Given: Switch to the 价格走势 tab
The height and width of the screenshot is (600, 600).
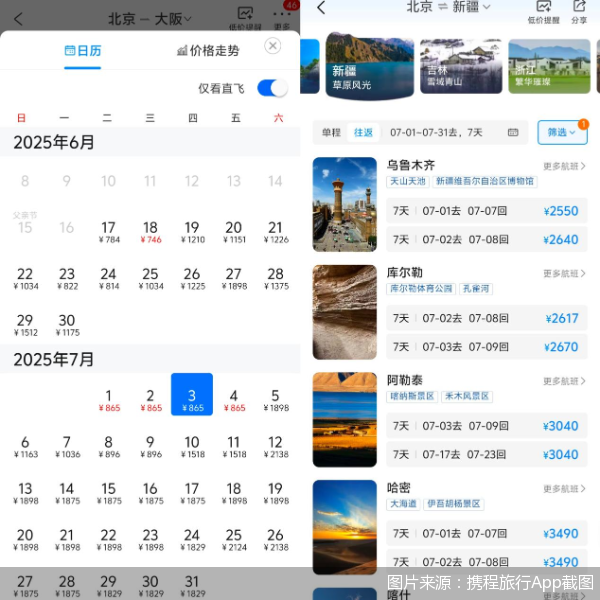Looking at the screenshot, I should (208, 51).
